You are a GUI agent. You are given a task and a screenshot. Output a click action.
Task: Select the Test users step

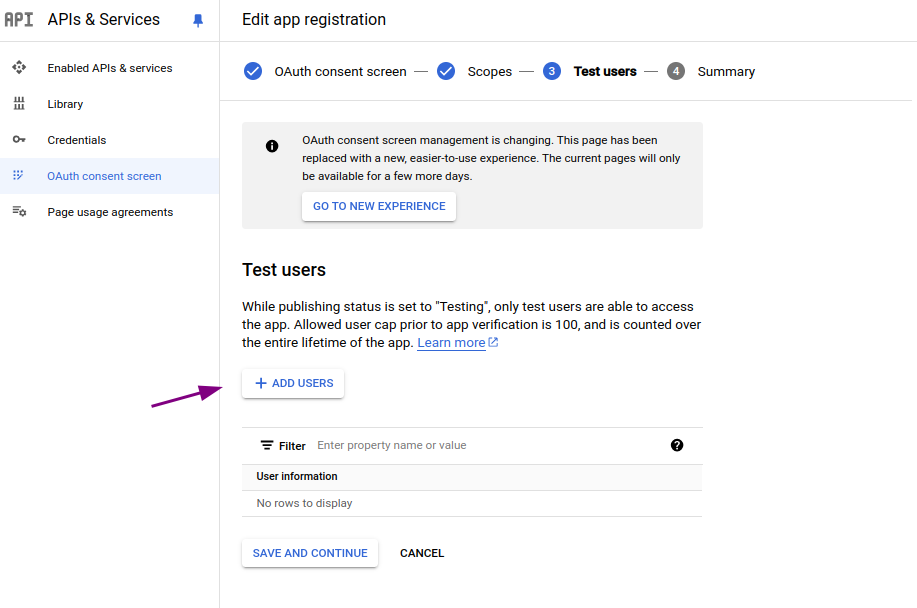pyautogui.click(x=551, y=71)
